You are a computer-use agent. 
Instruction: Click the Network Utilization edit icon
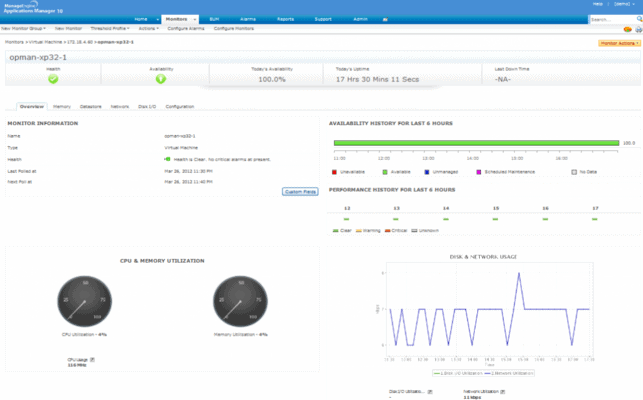point(503,392)
